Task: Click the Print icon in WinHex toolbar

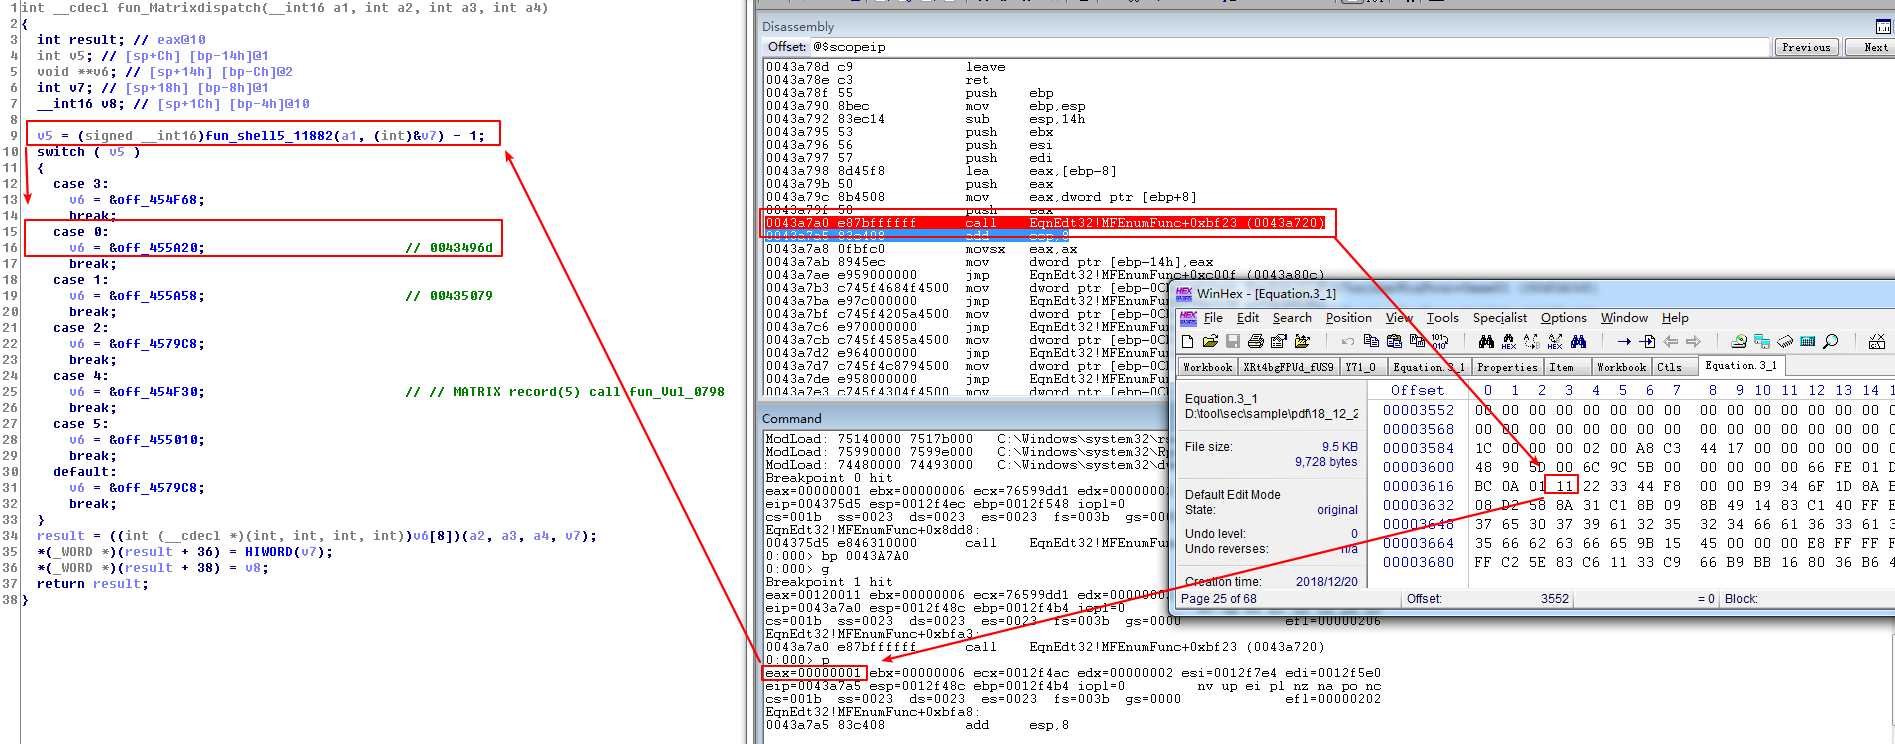Action: (1256, 342)
